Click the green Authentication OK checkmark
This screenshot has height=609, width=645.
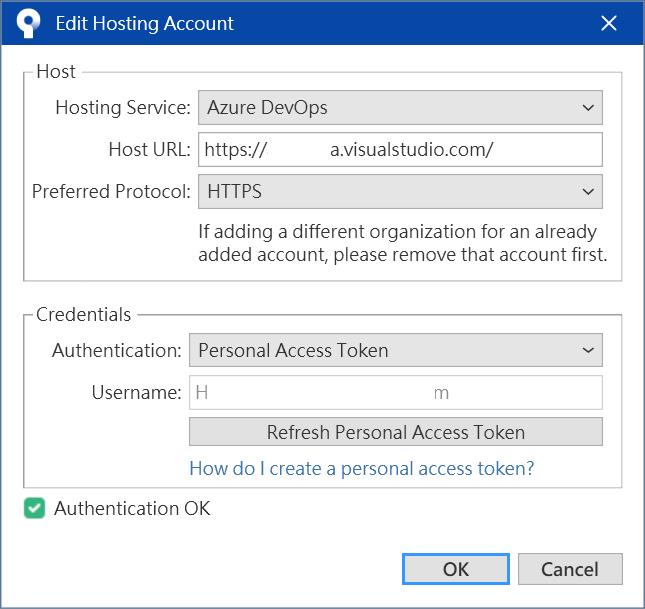pyautogui.click(x=35, y=509)
